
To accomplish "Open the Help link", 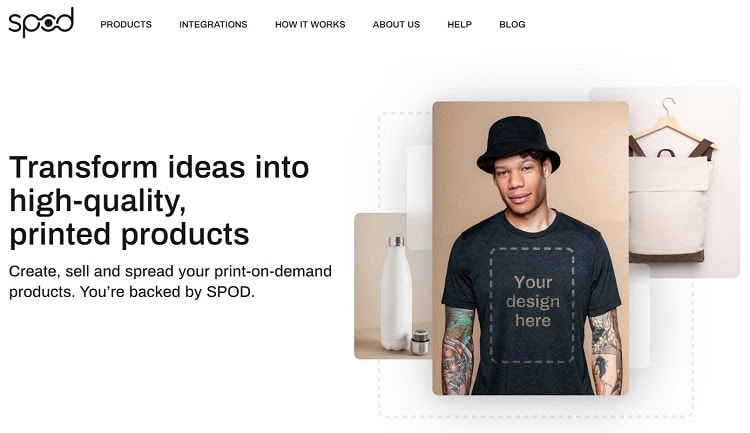I will (x=460, y=24).
